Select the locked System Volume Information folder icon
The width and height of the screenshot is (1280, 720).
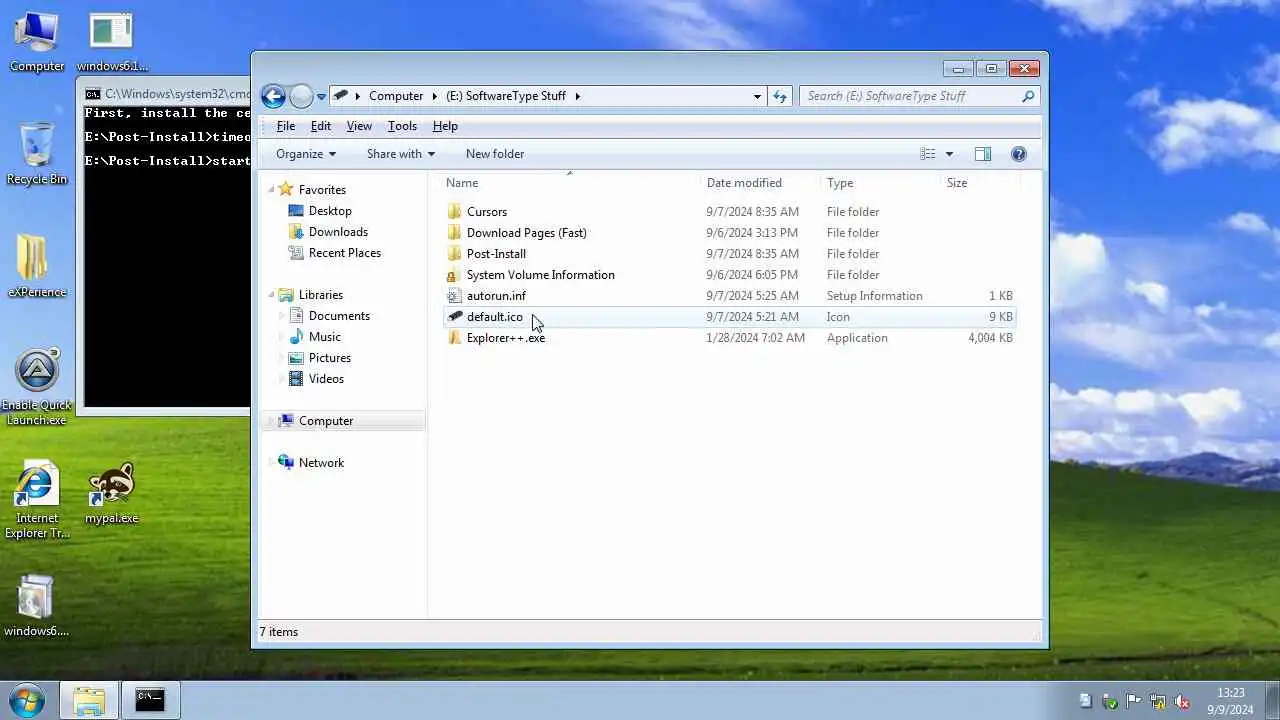454,275
